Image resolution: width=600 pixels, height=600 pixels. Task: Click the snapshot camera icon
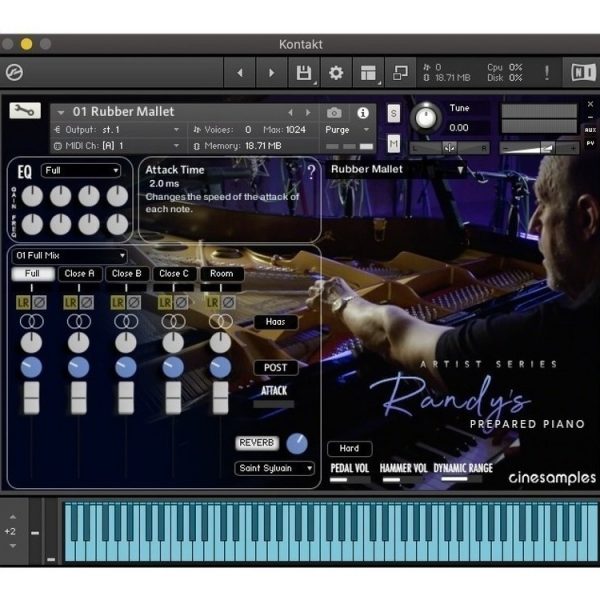click(x=334, y=113)
